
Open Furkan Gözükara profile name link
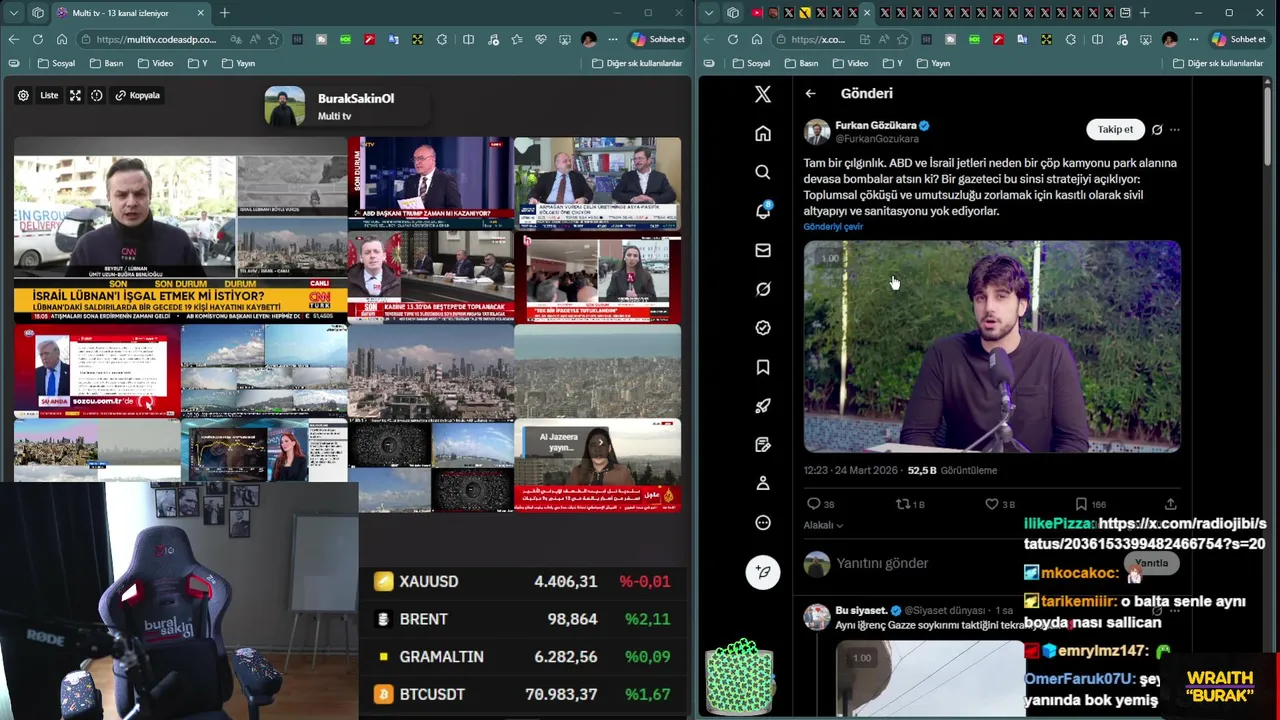[x=876, y=126]
